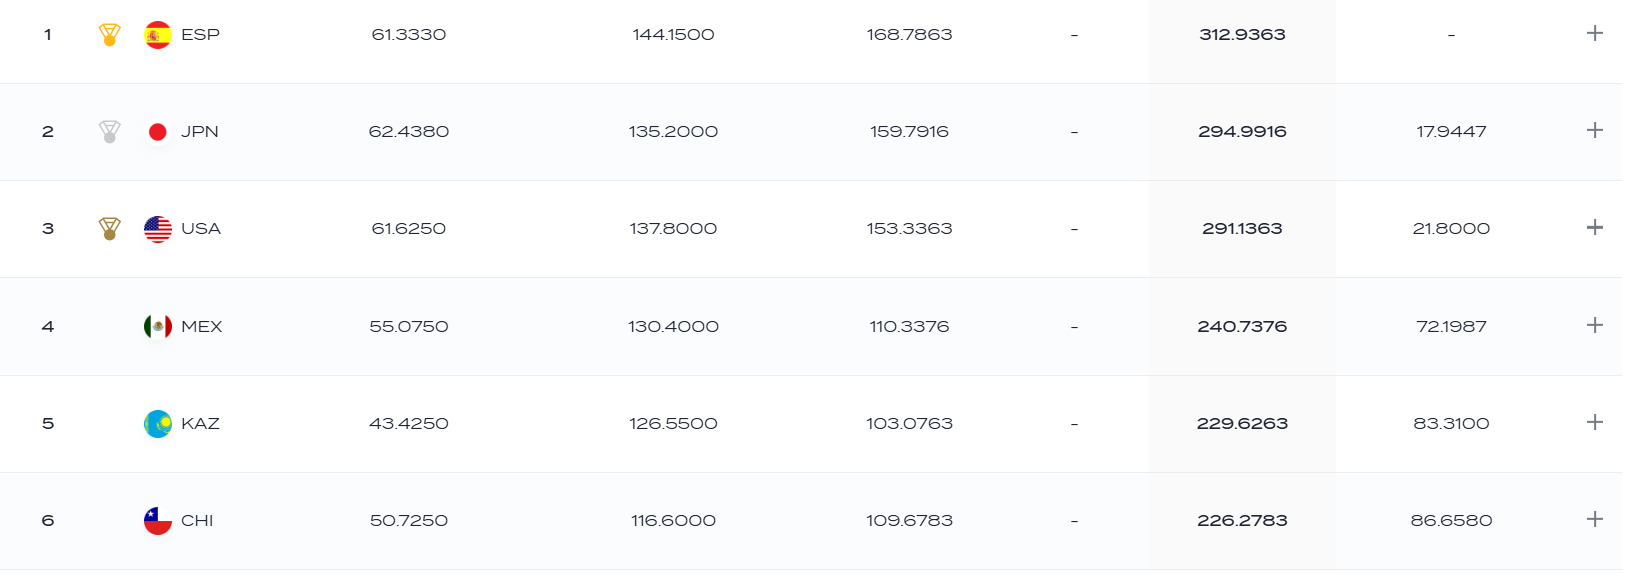The height and width of the screenshot is (586, 1644).
Task: Click the USA flag icon
Action: point(158,229)
